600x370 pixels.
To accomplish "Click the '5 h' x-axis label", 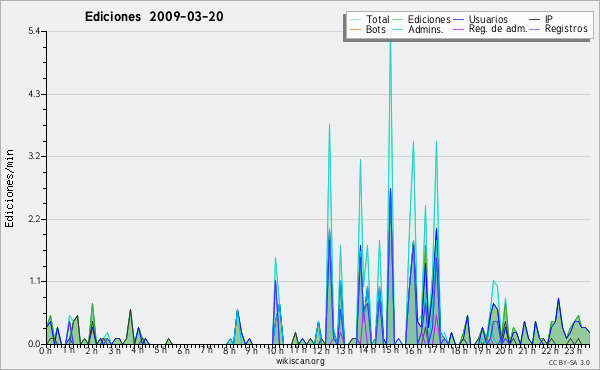I will [x=161, y=350].
